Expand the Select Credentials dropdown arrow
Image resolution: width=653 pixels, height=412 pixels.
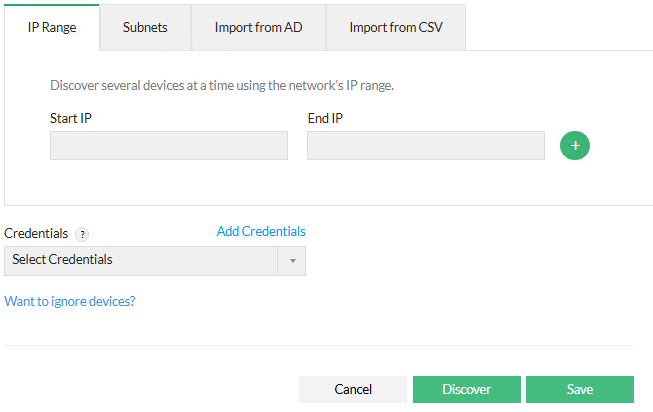[293, 260]
